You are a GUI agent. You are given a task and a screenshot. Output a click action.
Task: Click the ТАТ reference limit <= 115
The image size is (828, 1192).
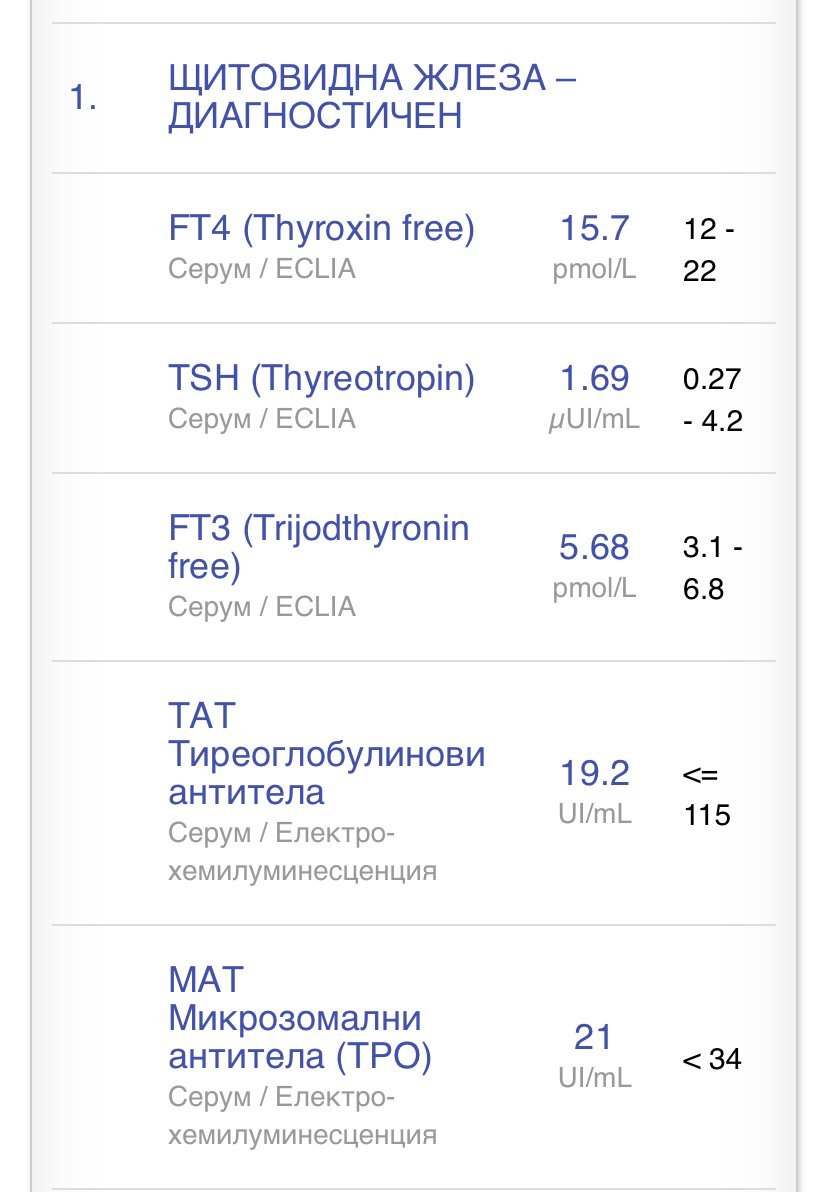pyautogui.click(x=707, y=794)
